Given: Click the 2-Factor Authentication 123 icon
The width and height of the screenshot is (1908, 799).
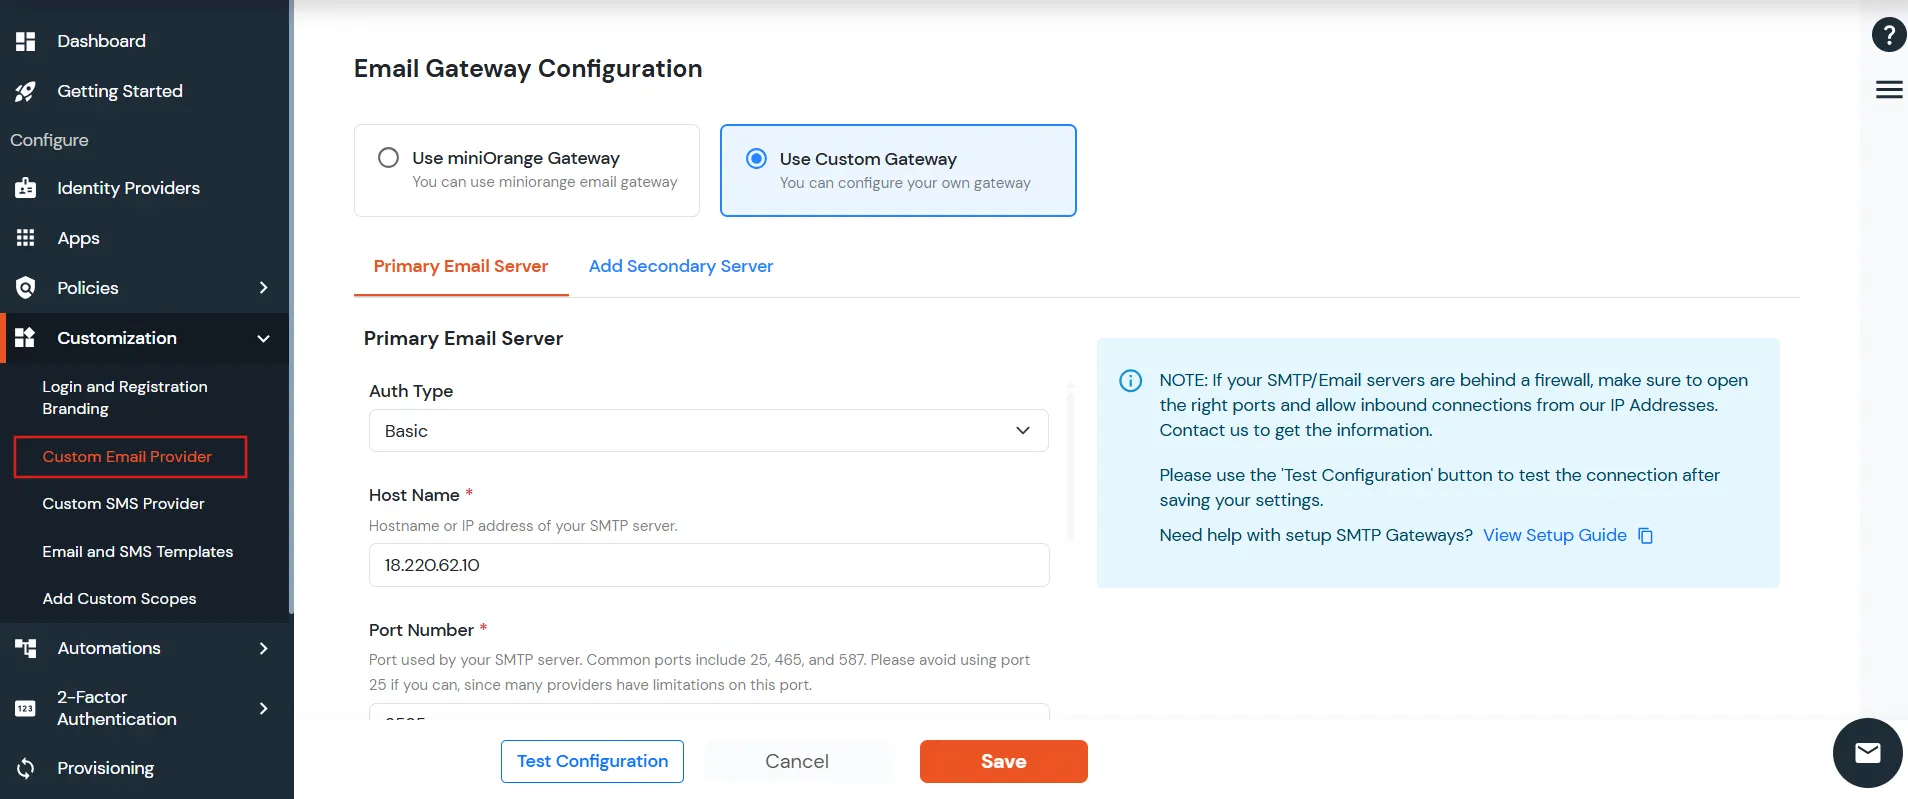Looking at the screenshot, I should (x=26, y=708).
